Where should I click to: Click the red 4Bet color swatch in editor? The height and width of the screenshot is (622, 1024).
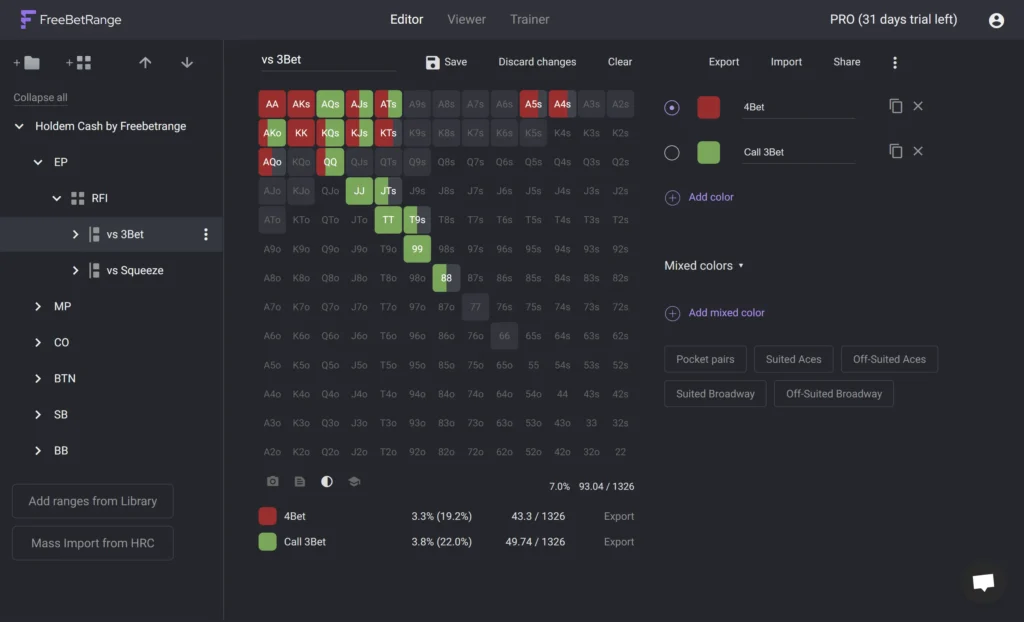[x=709, y=107]
